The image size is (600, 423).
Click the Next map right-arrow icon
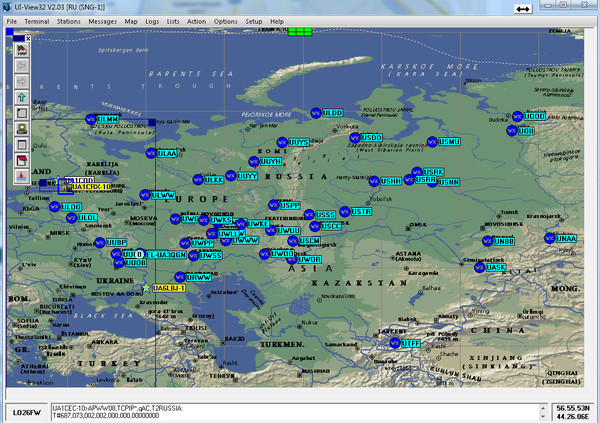coord(22,82)
